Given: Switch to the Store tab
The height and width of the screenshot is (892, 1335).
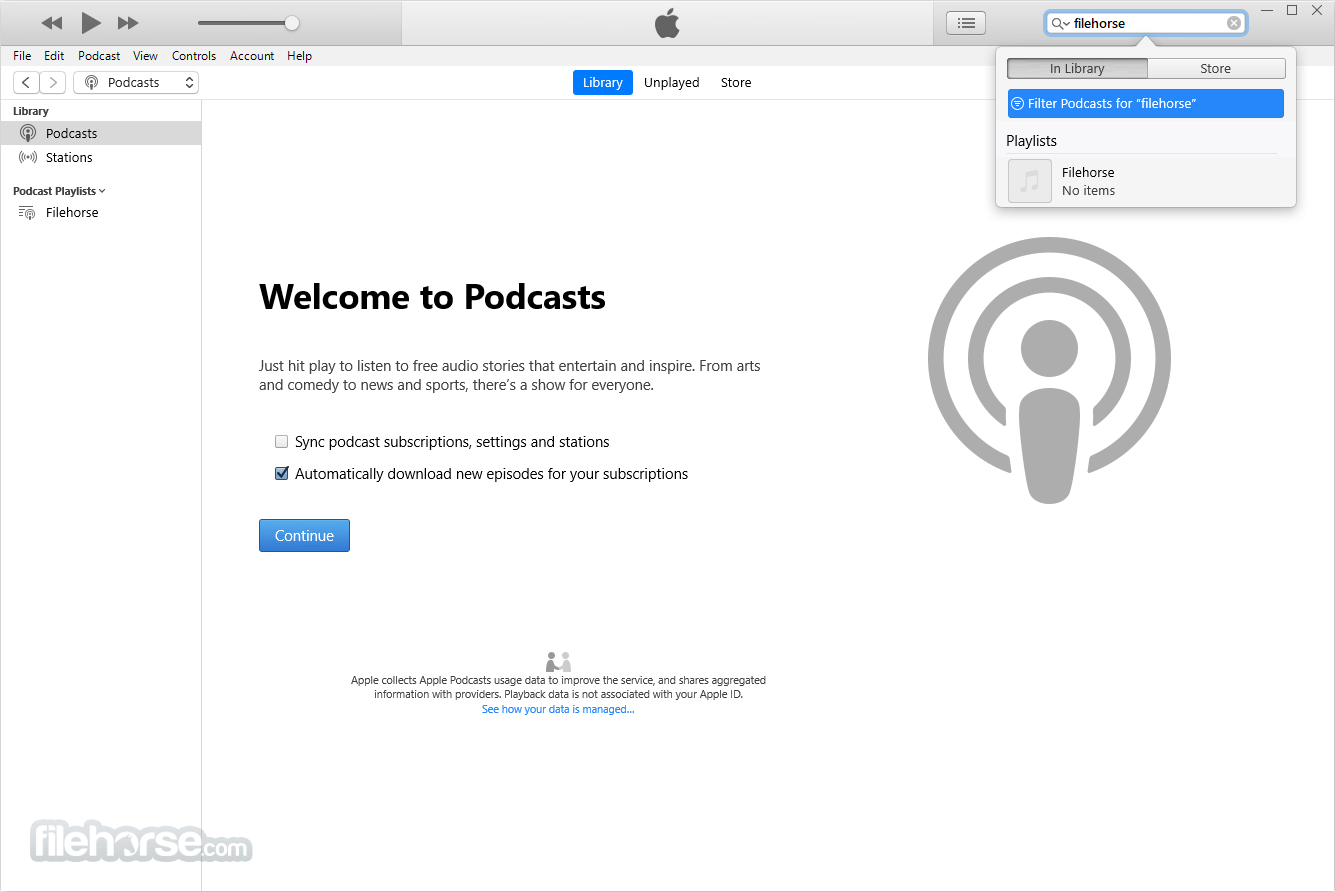Looking at the screenshot, I should tap(736, 83).
